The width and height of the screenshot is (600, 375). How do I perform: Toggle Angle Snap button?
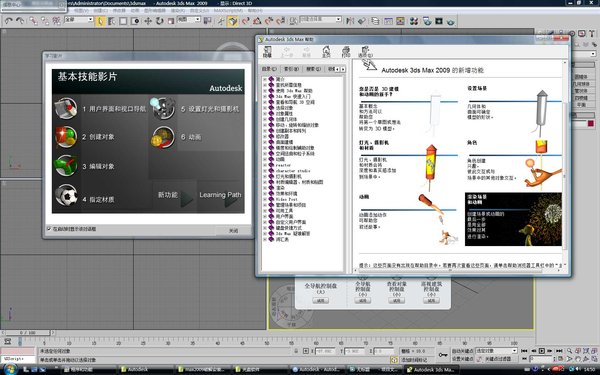tap(257, 21)
